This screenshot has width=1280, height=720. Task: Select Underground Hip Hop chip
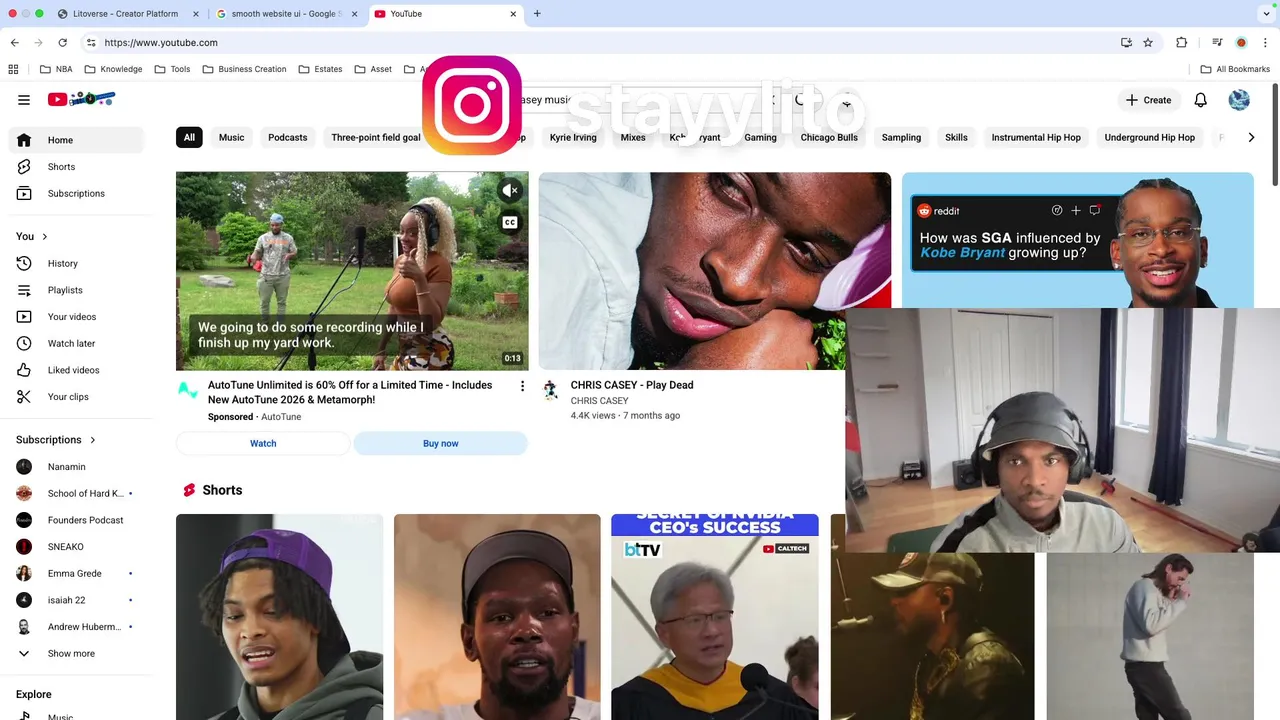point(1150,137)
